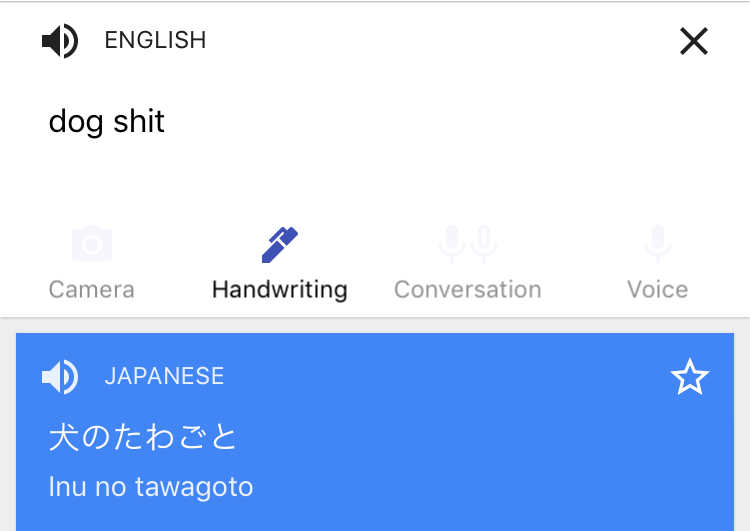
Task: Select the Japanese translated text 犬のたわごと
Action: tap(143, 437)
